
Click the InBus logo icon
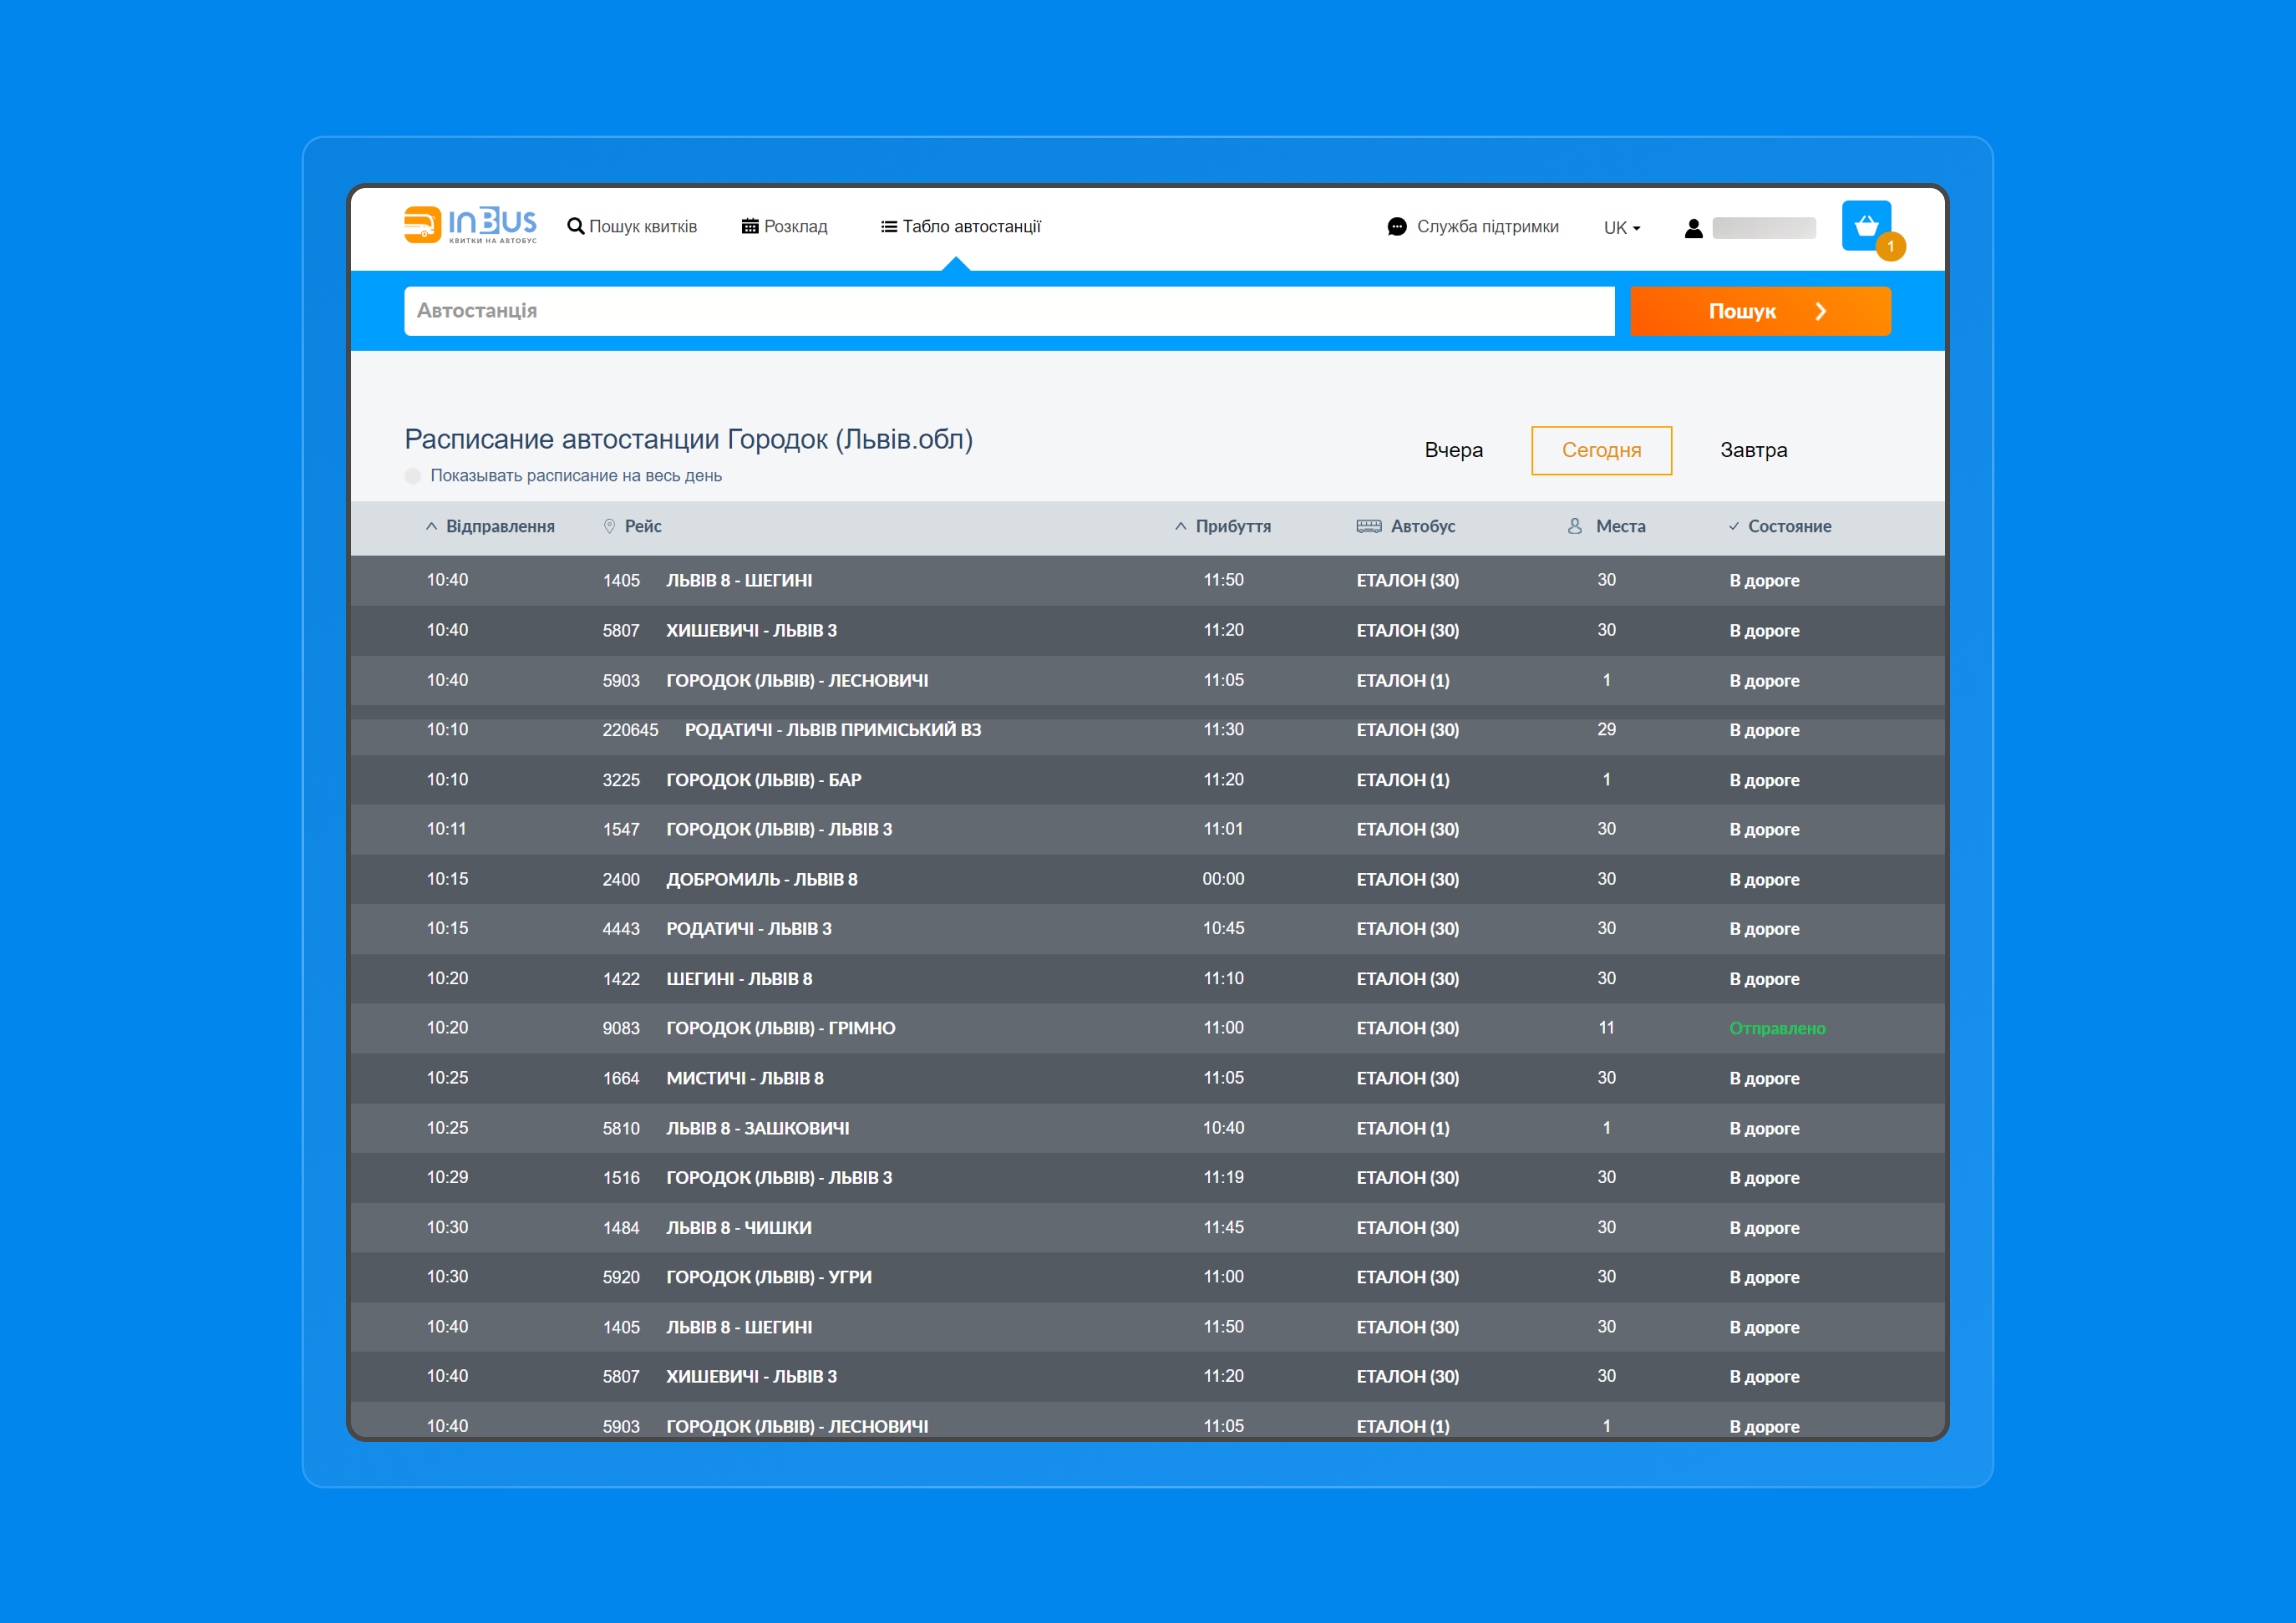point(421,225)
